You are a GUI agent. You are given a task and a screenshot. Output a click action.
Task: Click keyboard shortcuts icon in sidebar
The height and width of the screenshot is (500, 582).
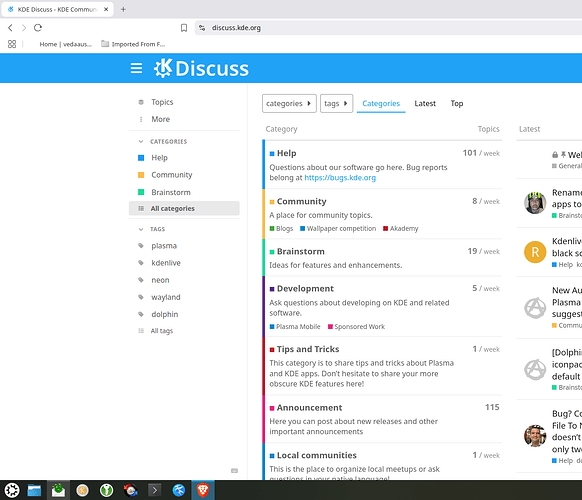234,471
